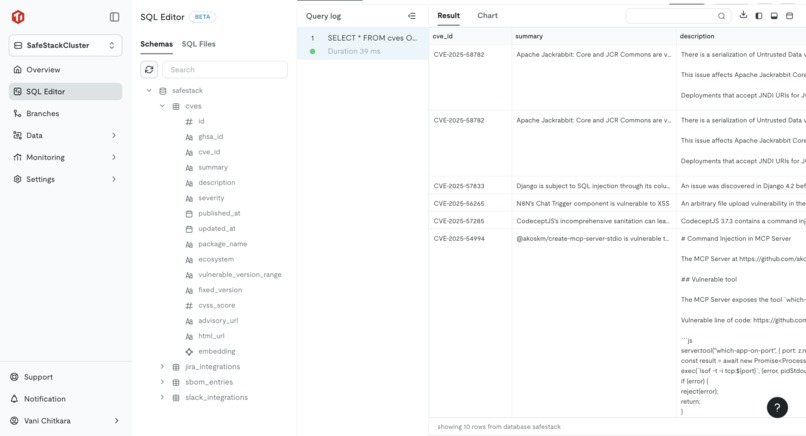The height and width of the screenshot is (436, 806).
Task: Click the Support lifebuoy icon
Action: [x=14, y=377]
